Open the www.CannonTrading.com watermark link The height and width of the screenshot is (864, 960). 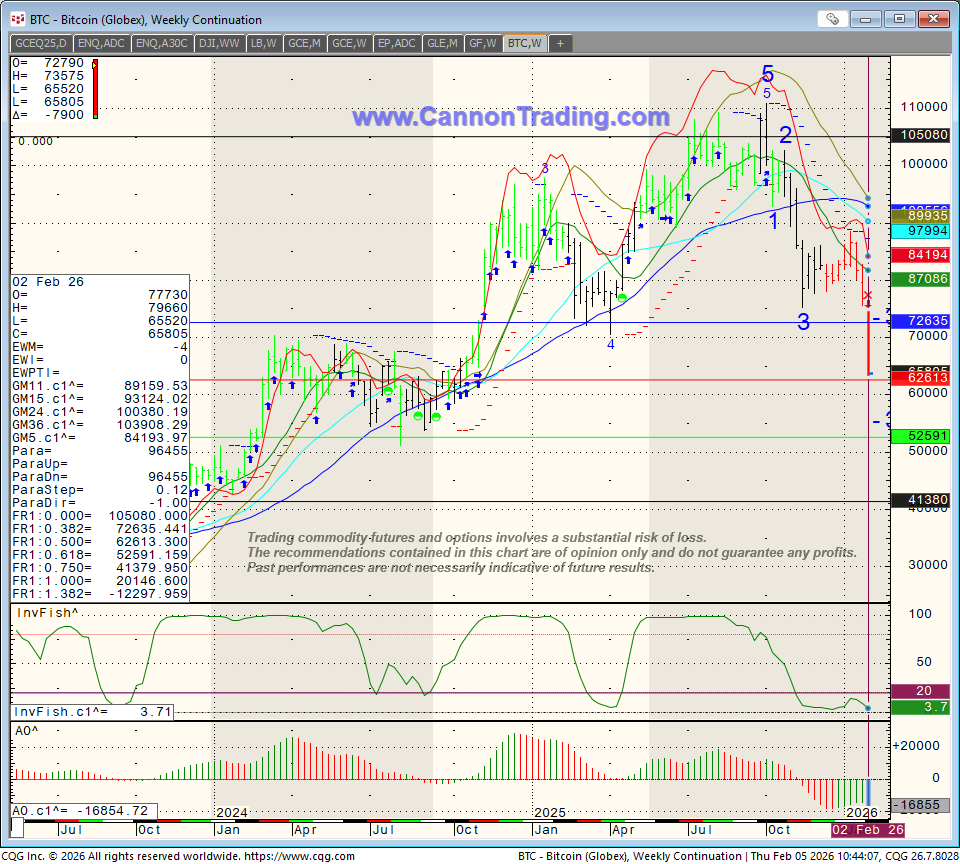(510, 117)
